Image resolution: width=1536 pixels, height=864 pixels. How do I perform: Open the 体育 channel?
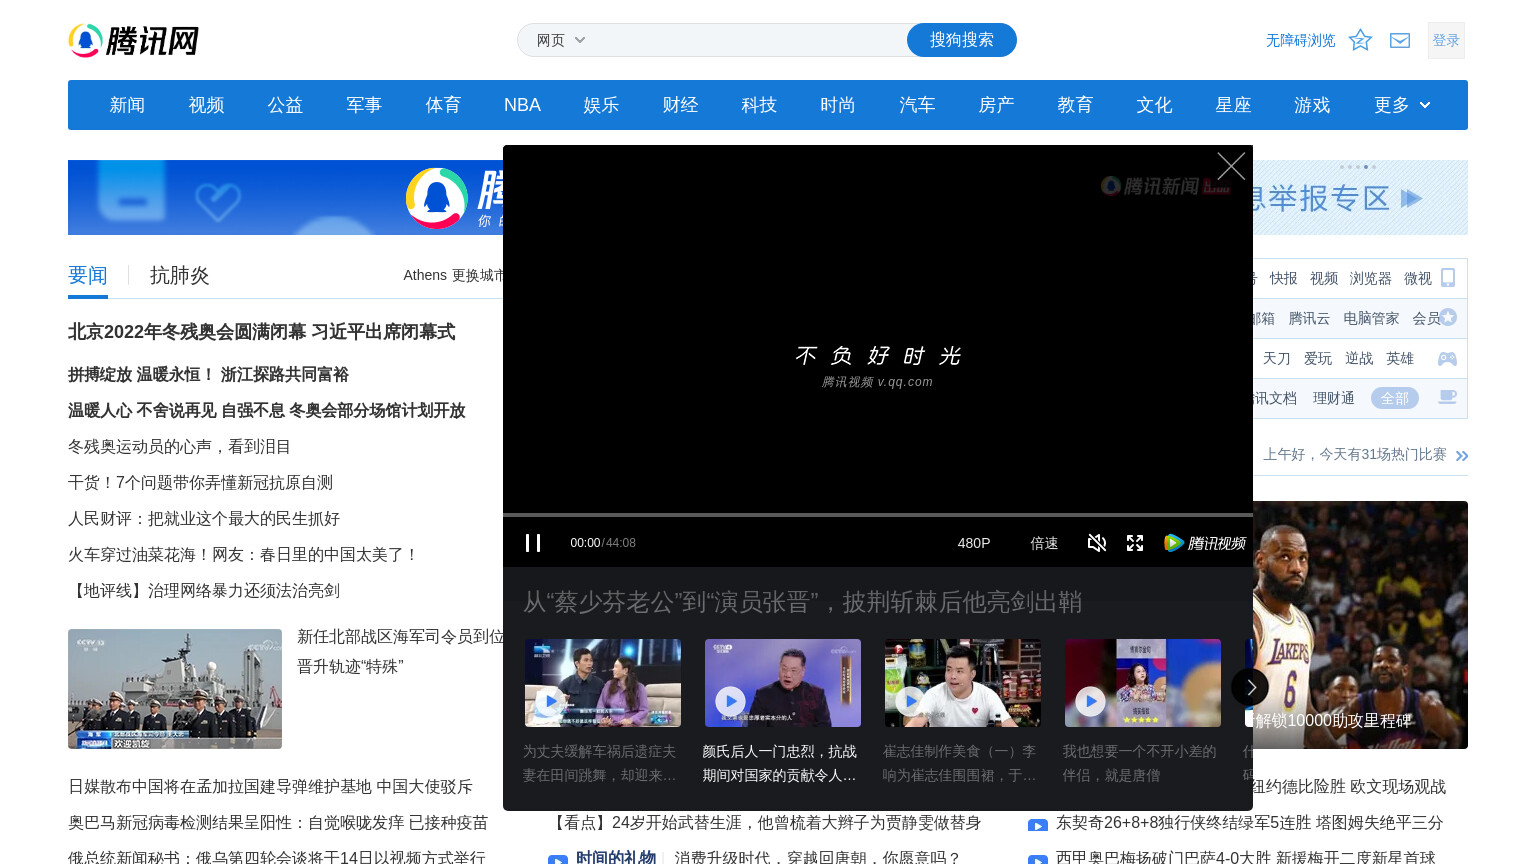(x=443, y=105)
